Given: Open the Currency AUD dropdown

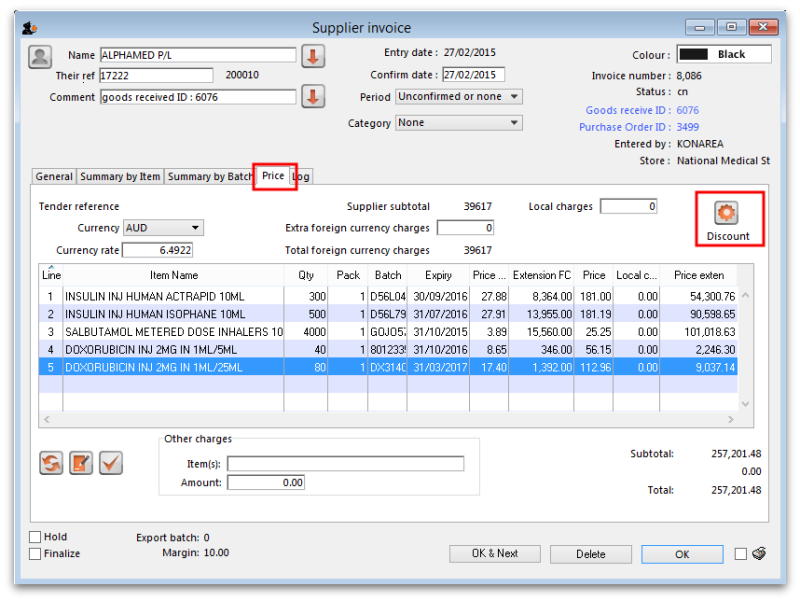Looking at the screenshot, I should click(x=163, y=228).
